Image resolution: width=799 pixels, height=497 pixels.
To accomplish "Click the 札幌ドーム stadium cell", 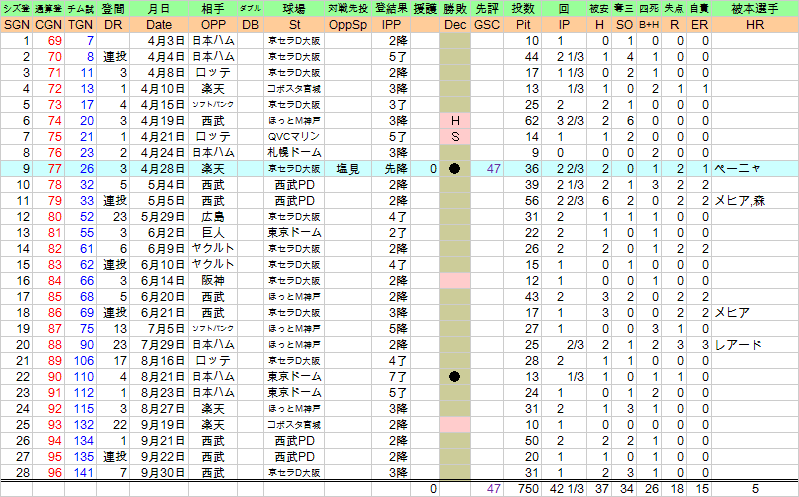I will click(294, 153).
